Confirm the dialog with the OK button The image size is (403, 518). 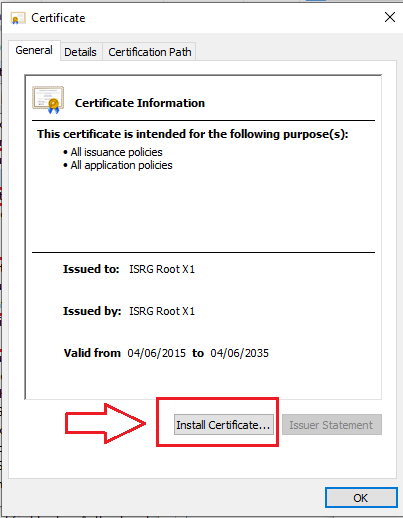pyautogui.click(x=361, y=498)
